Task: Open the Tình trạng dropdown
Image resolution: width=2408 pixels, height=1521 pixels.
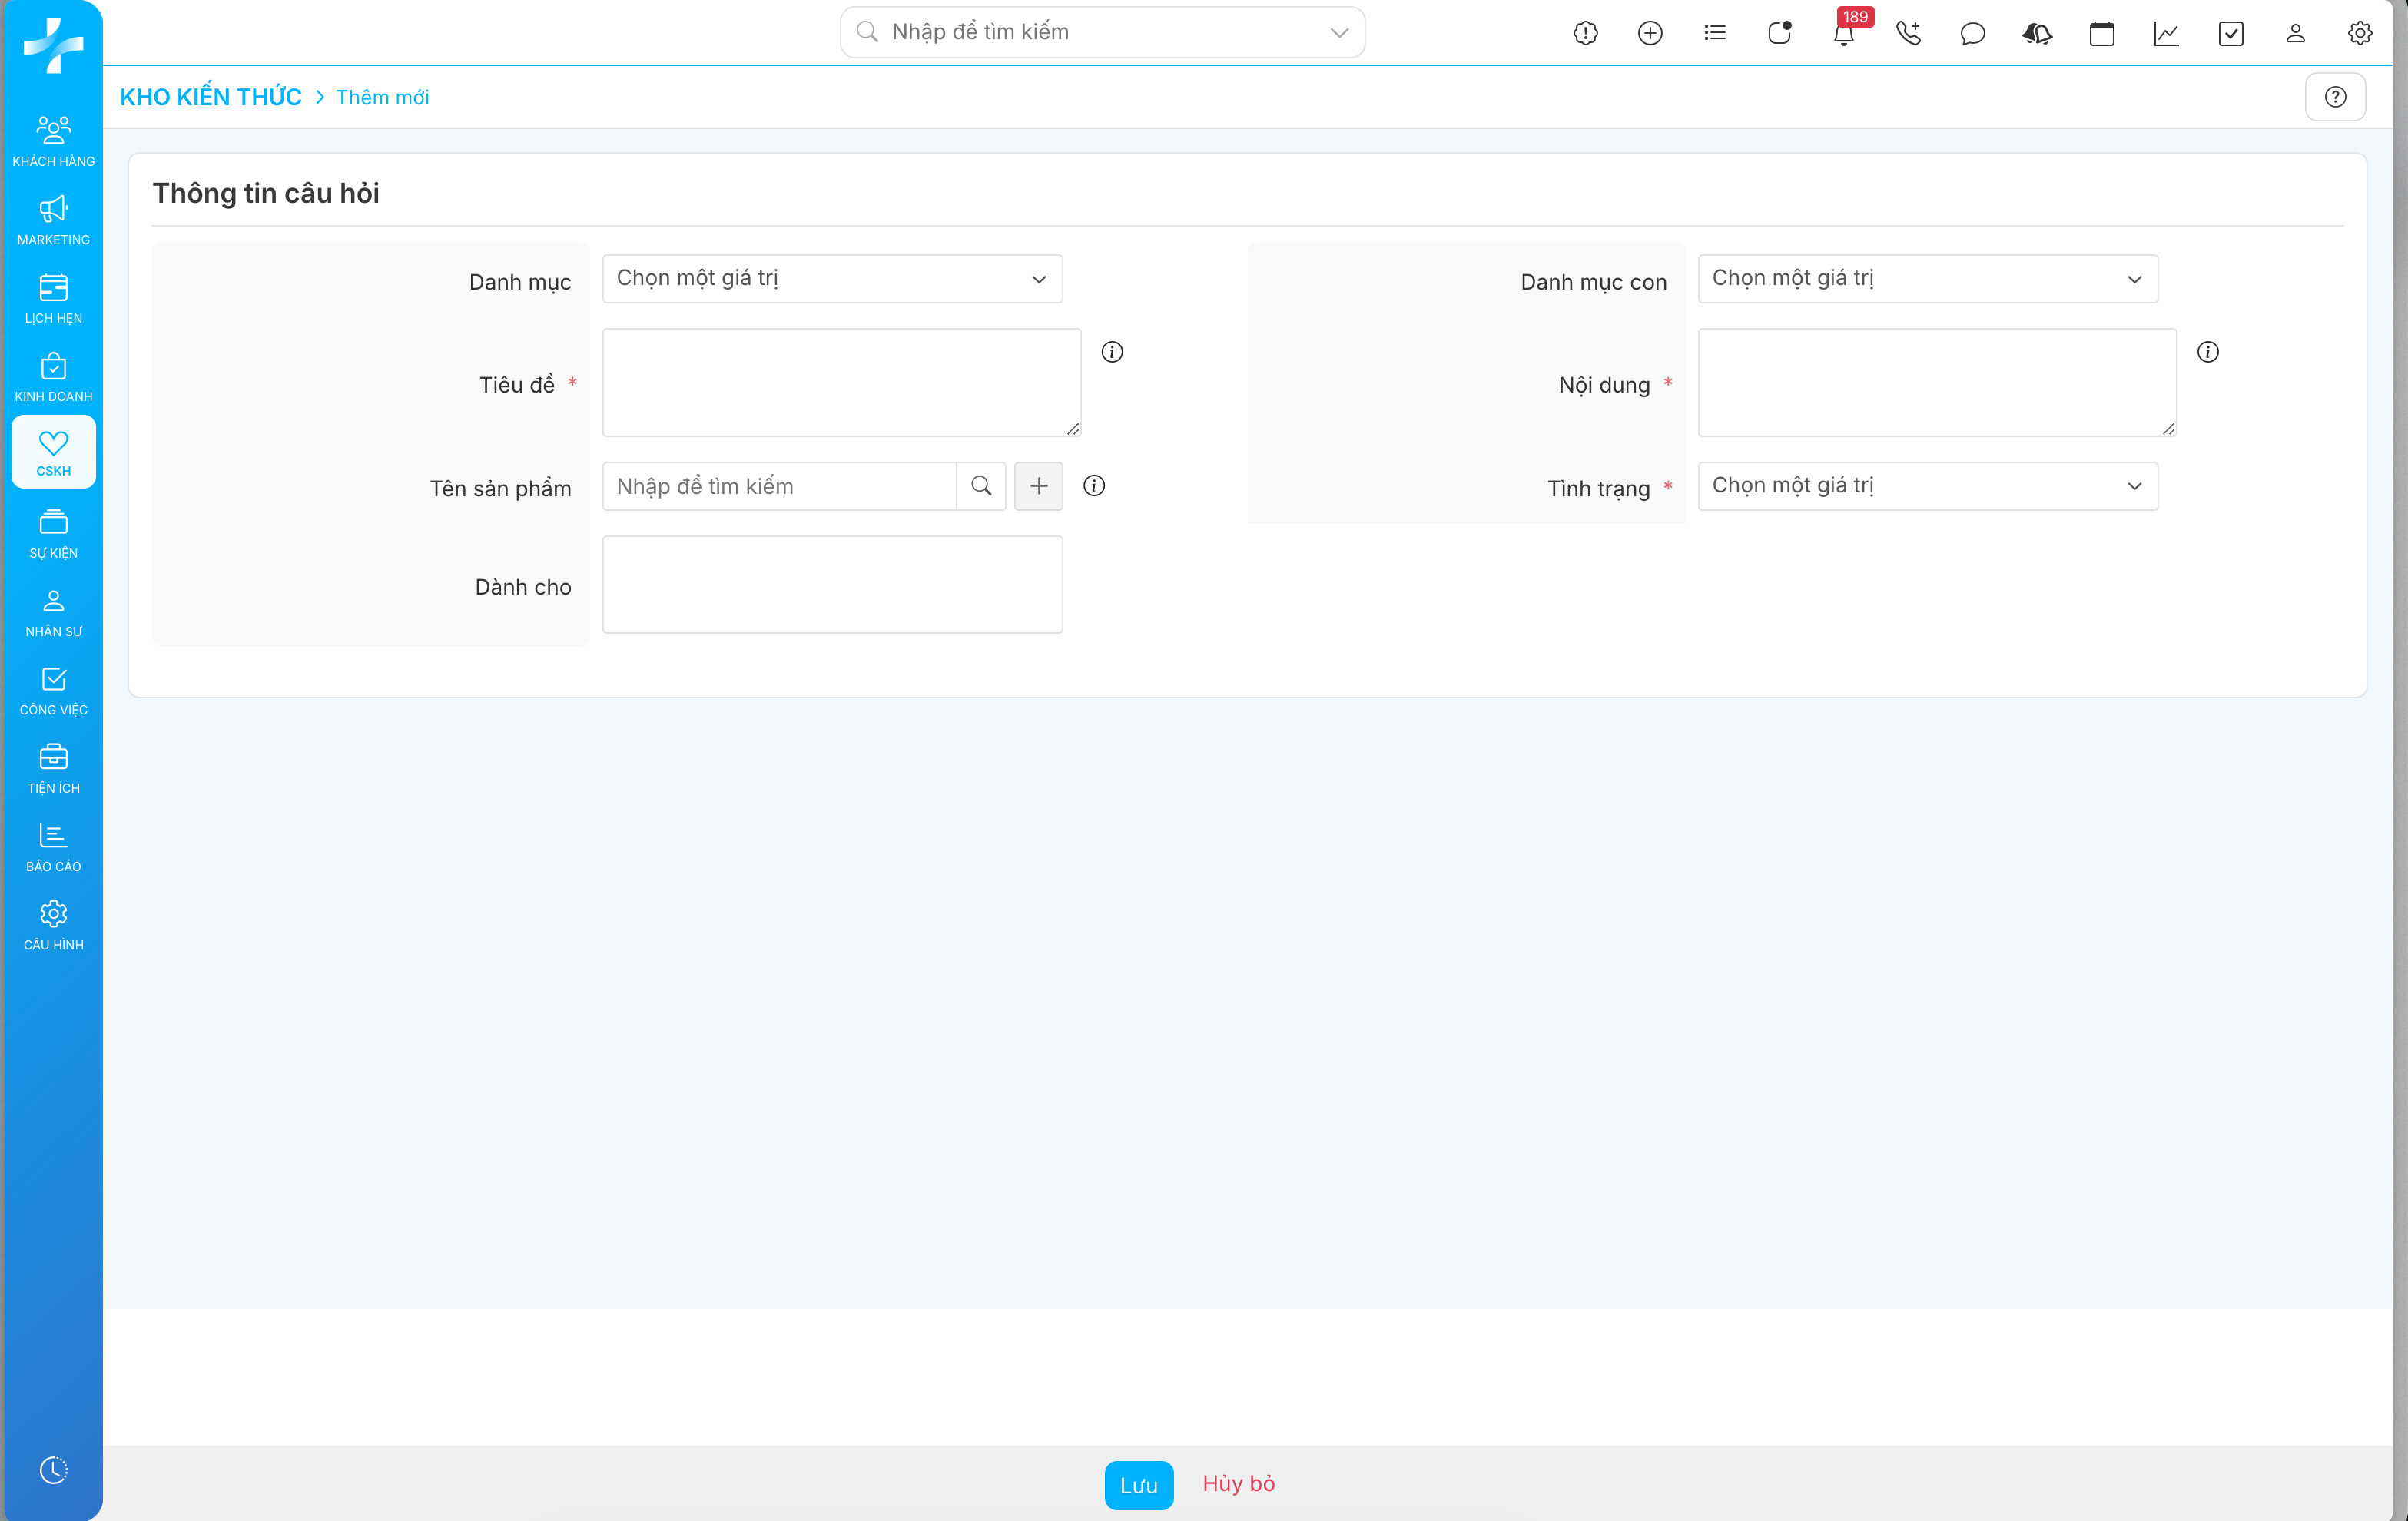Action: point(1927,486)
